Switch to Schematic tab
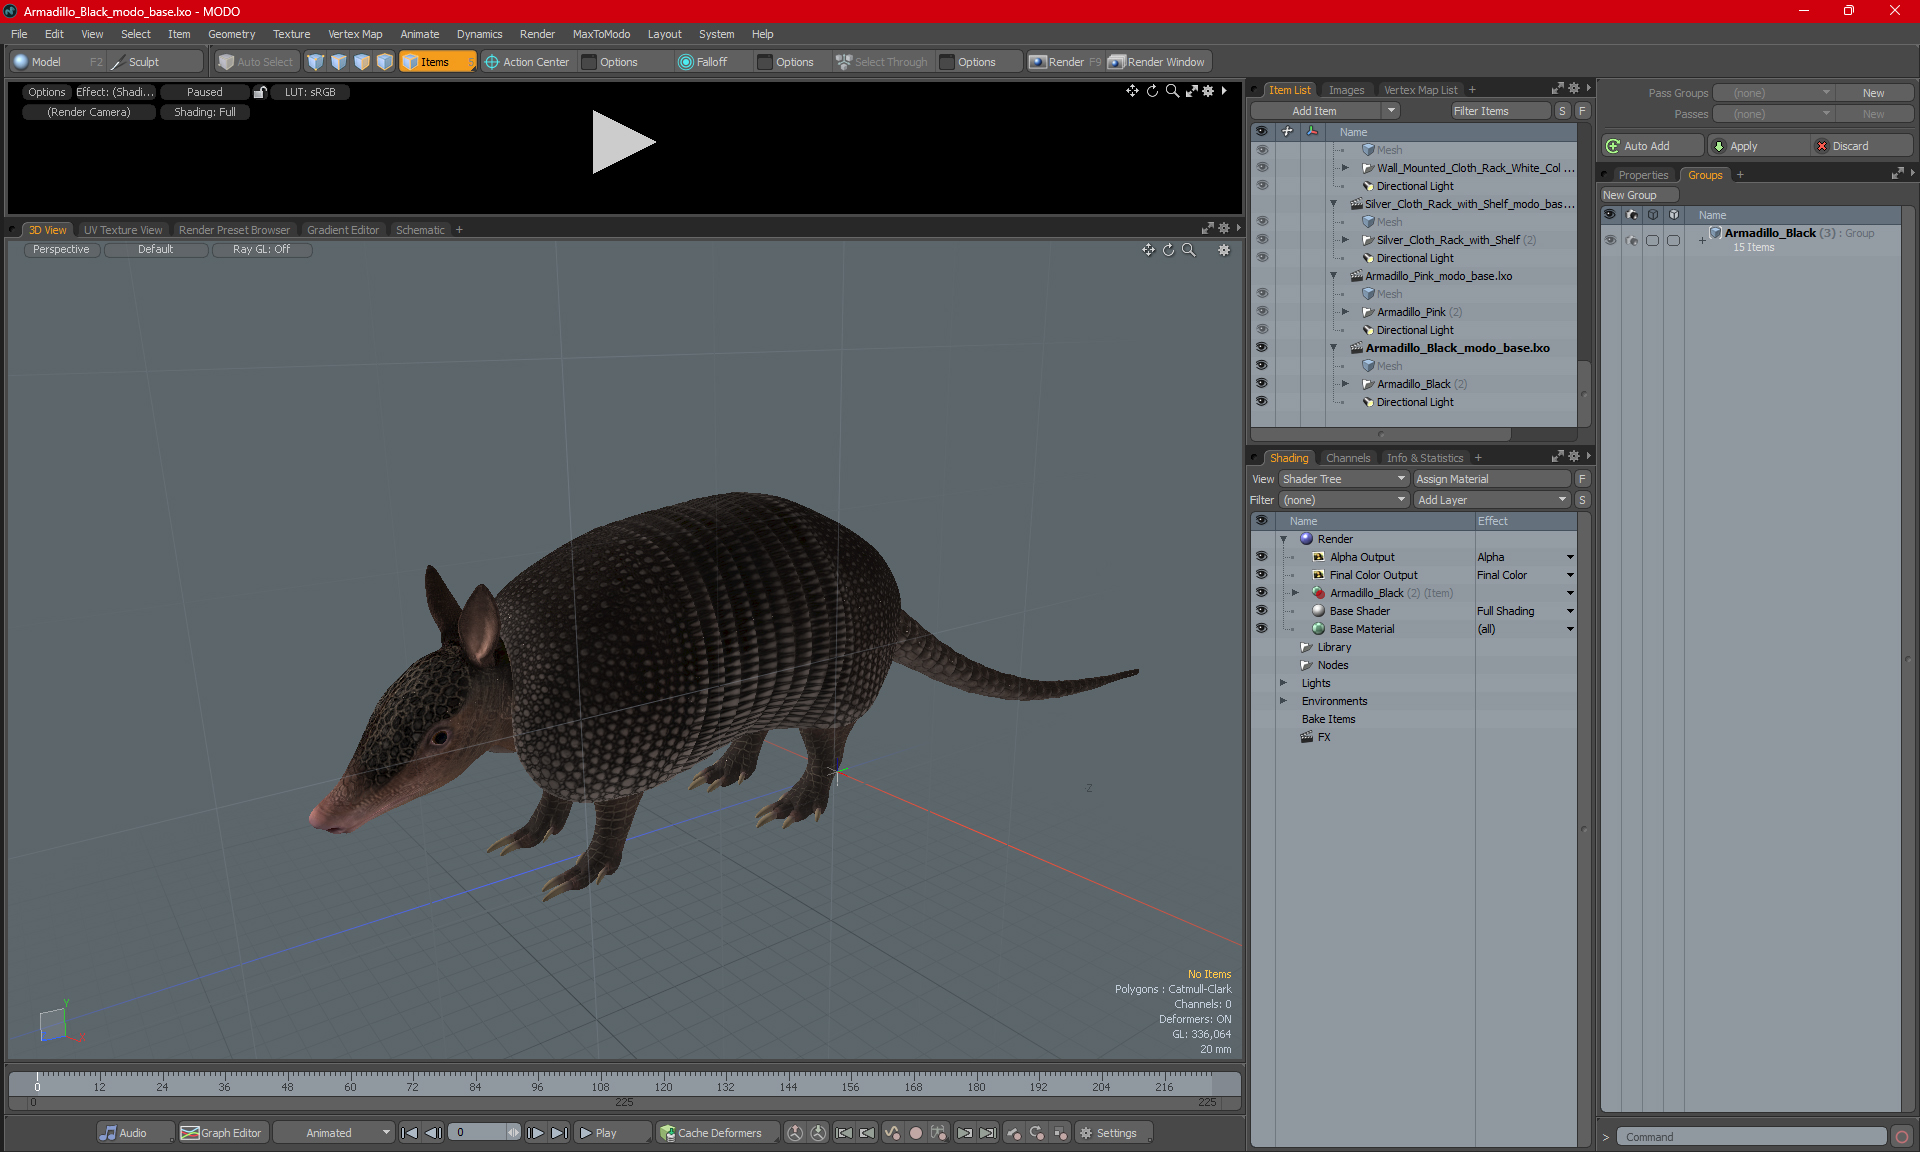 coord(420,230)
